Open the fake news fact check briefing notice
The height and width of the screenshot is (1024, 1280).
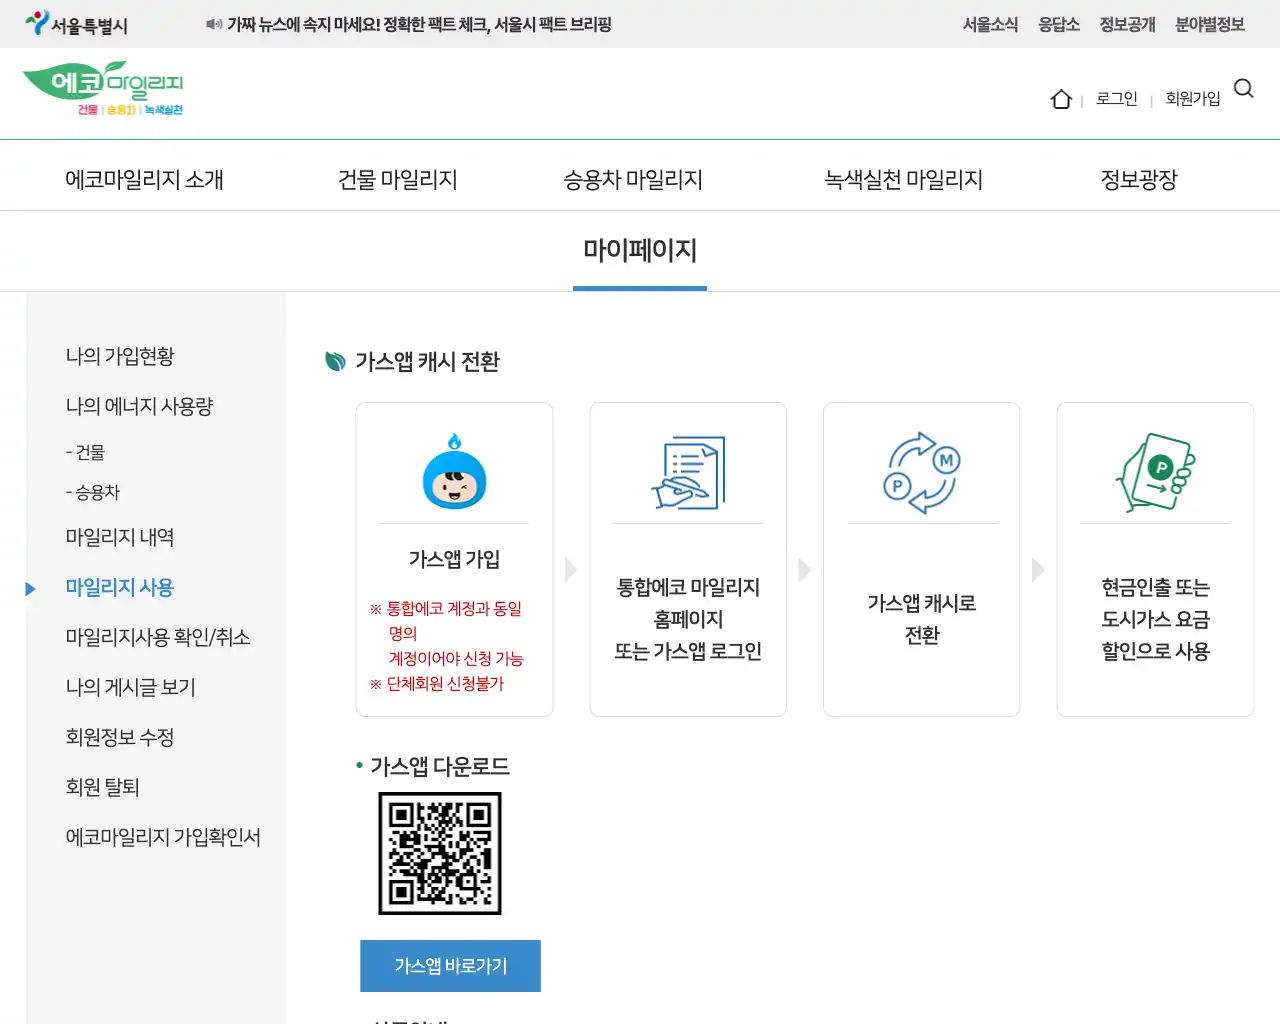(419, 24)
